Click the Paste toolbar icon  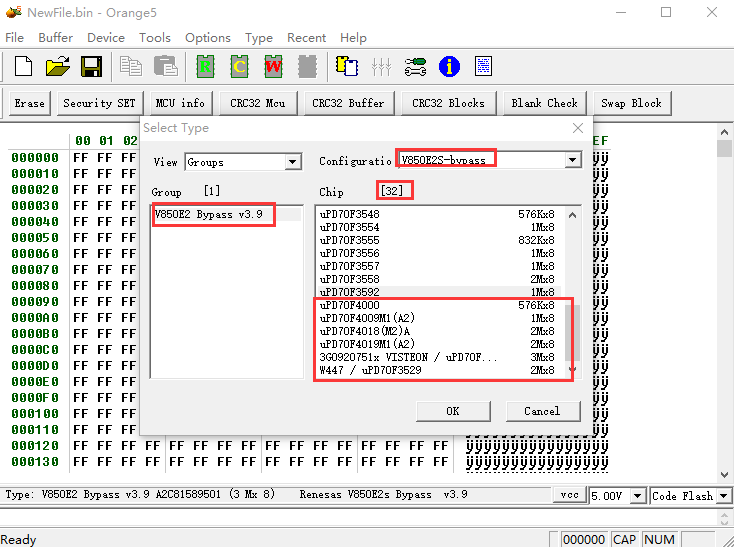click(x=166, y=66)
